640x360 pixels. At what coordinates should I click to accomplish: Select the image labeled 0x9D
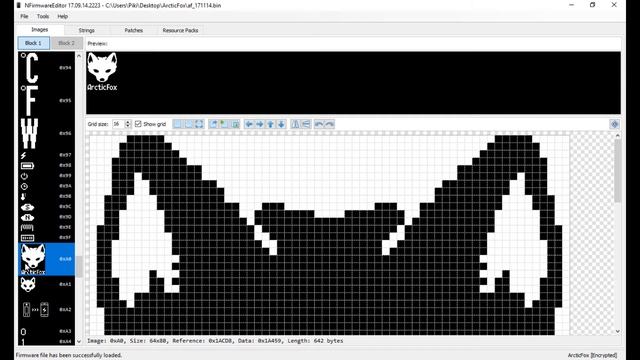pyautogui.click(x=47, y=217)
